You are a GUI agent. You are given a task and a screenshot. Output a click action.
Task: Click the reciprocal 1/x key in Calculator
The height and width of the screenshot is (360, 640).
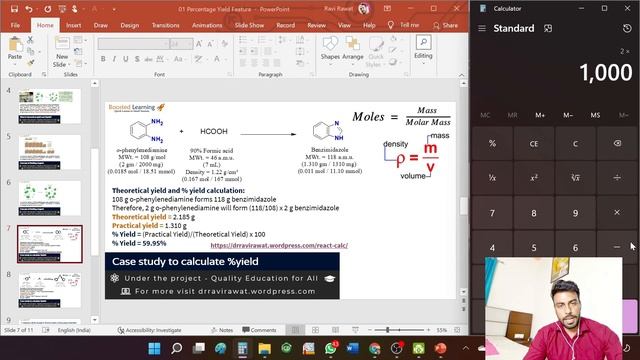tap(492, 178)
